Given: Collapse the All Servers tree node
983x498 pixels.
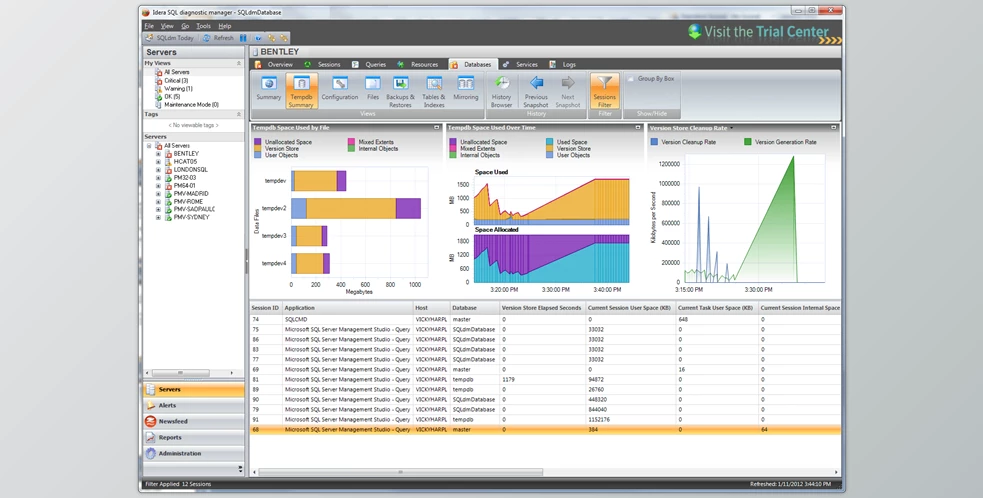Looking at the screenshot, I should (149, 146).
